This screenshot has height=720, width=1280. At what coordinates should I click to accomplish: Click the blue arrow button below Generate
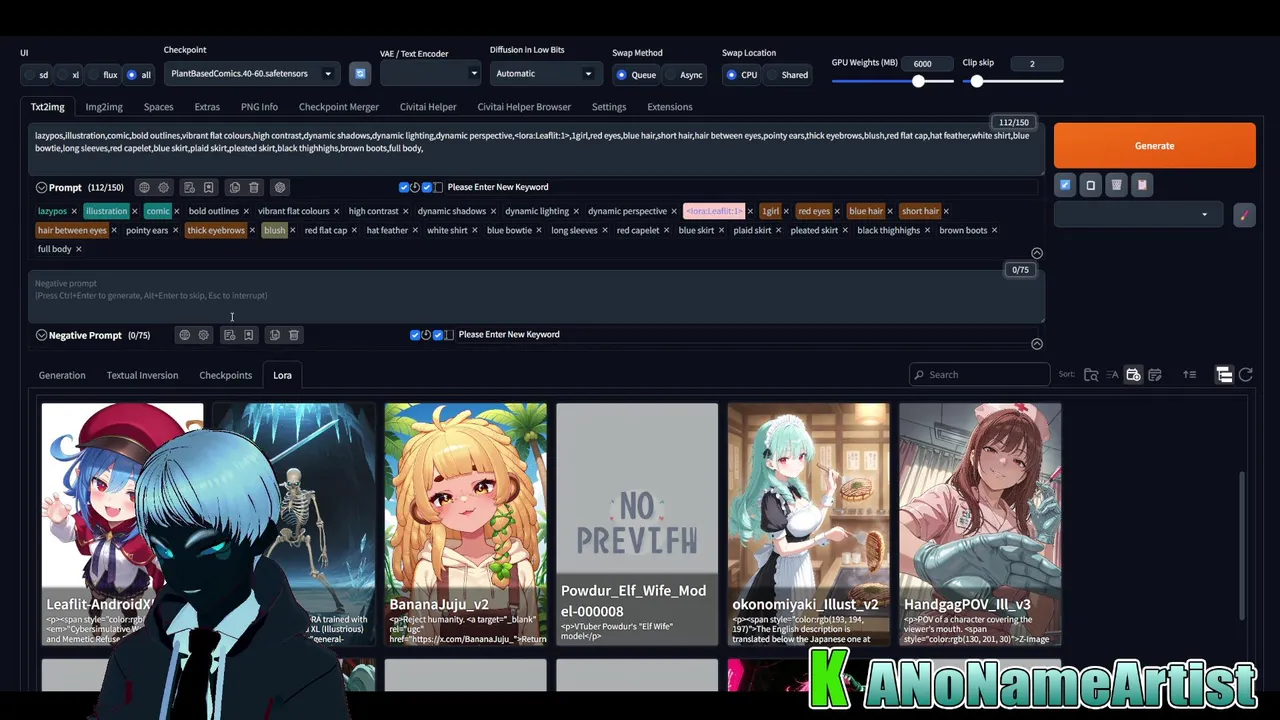click(1065, 185)
